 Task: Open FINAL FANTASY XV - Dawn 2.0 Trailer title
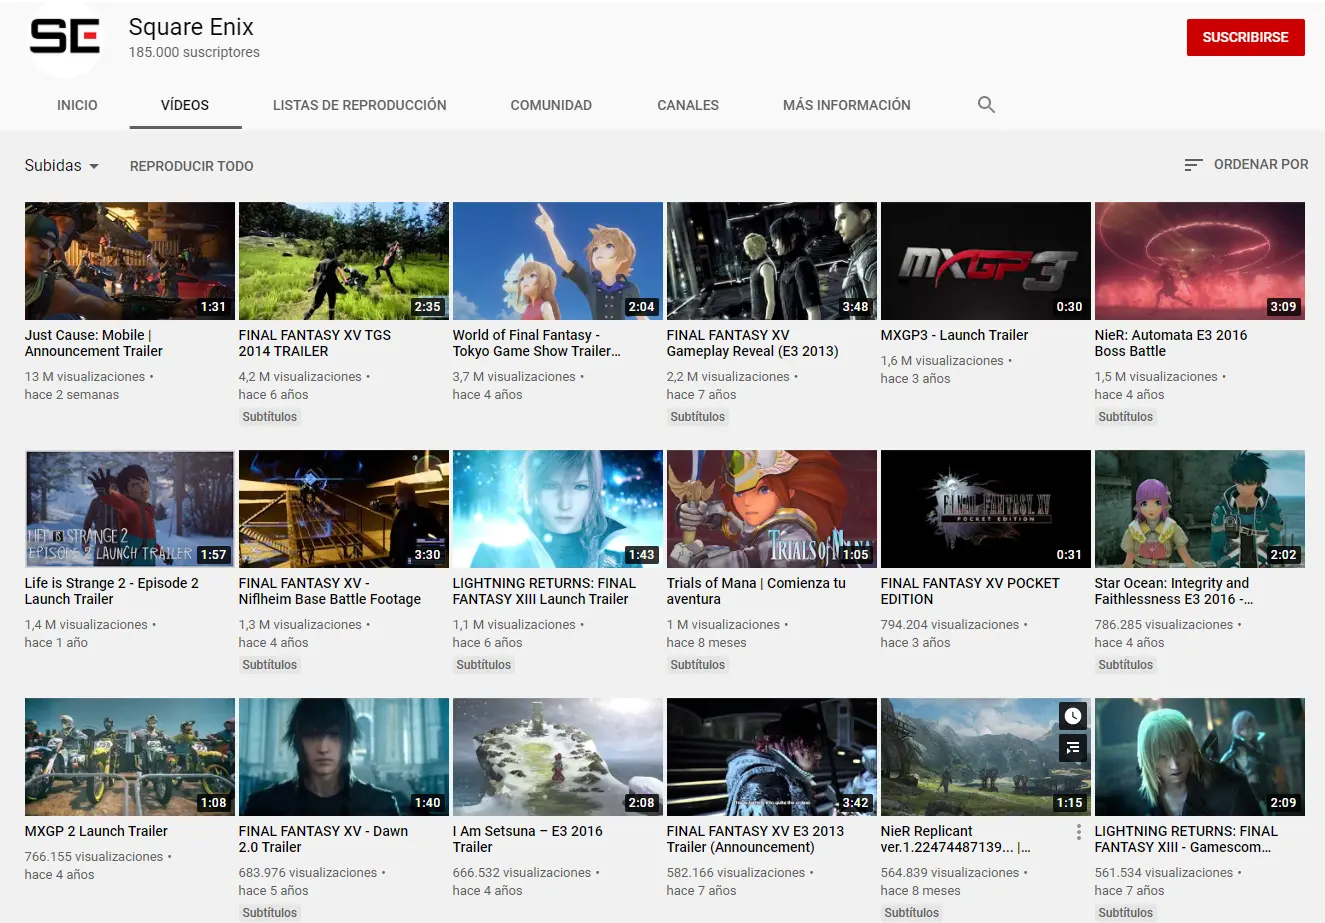coord(323,839)
